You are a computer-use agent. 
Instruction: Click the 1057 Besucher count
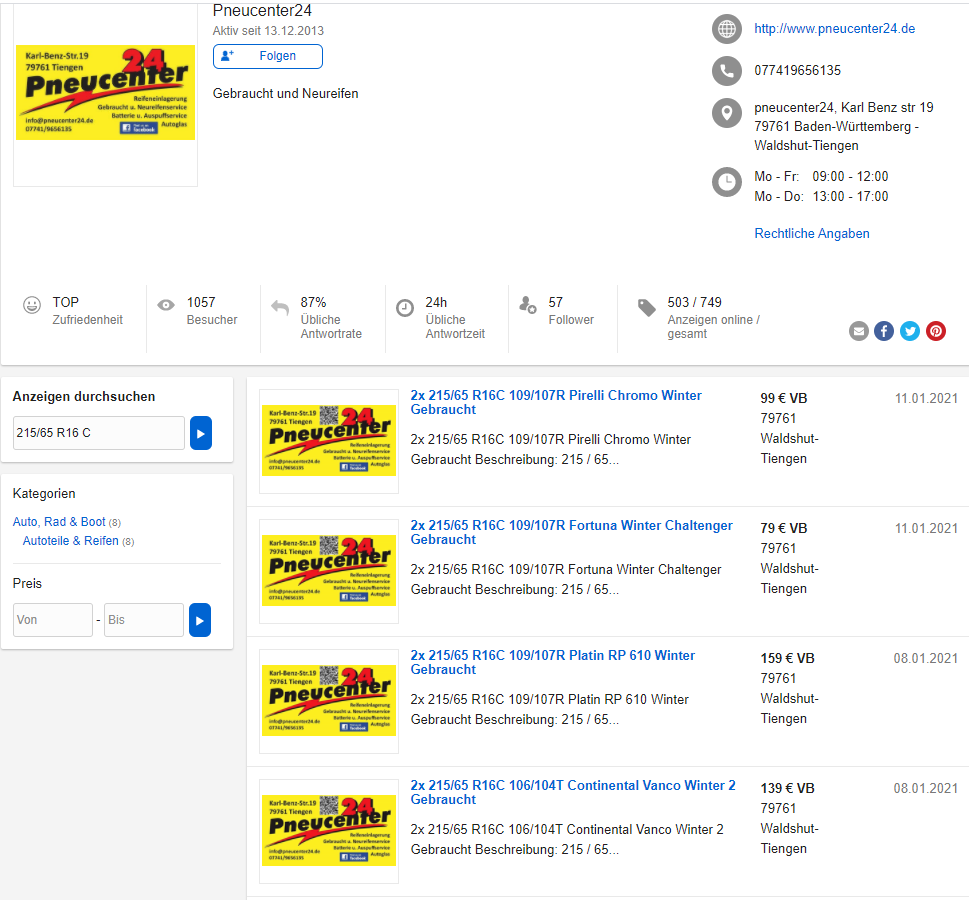(x=201, y=302)
